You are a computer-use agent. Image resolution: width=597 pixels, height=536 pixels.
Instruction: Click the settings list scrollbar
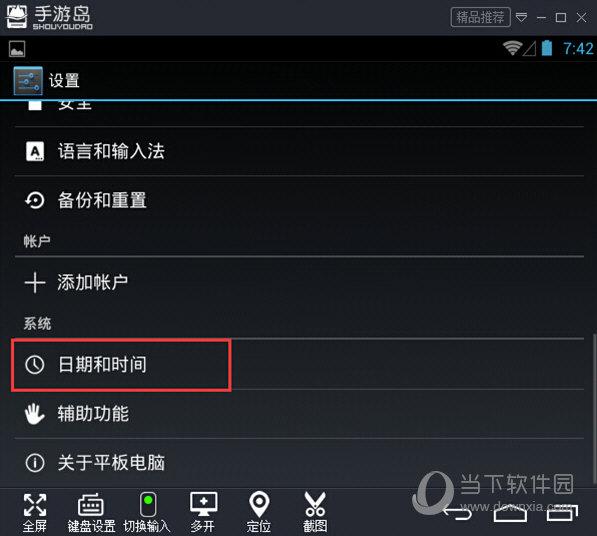[x=594, y=409]
